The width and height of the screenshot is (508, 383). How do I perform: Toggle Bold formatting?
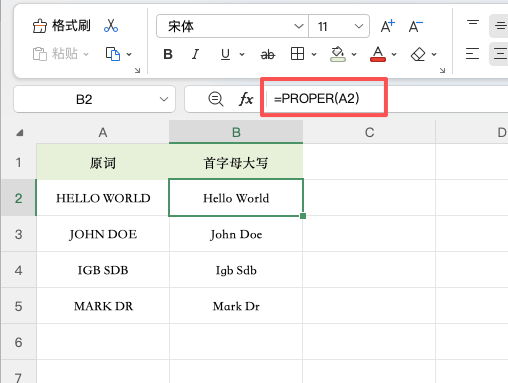click(168, 54)
